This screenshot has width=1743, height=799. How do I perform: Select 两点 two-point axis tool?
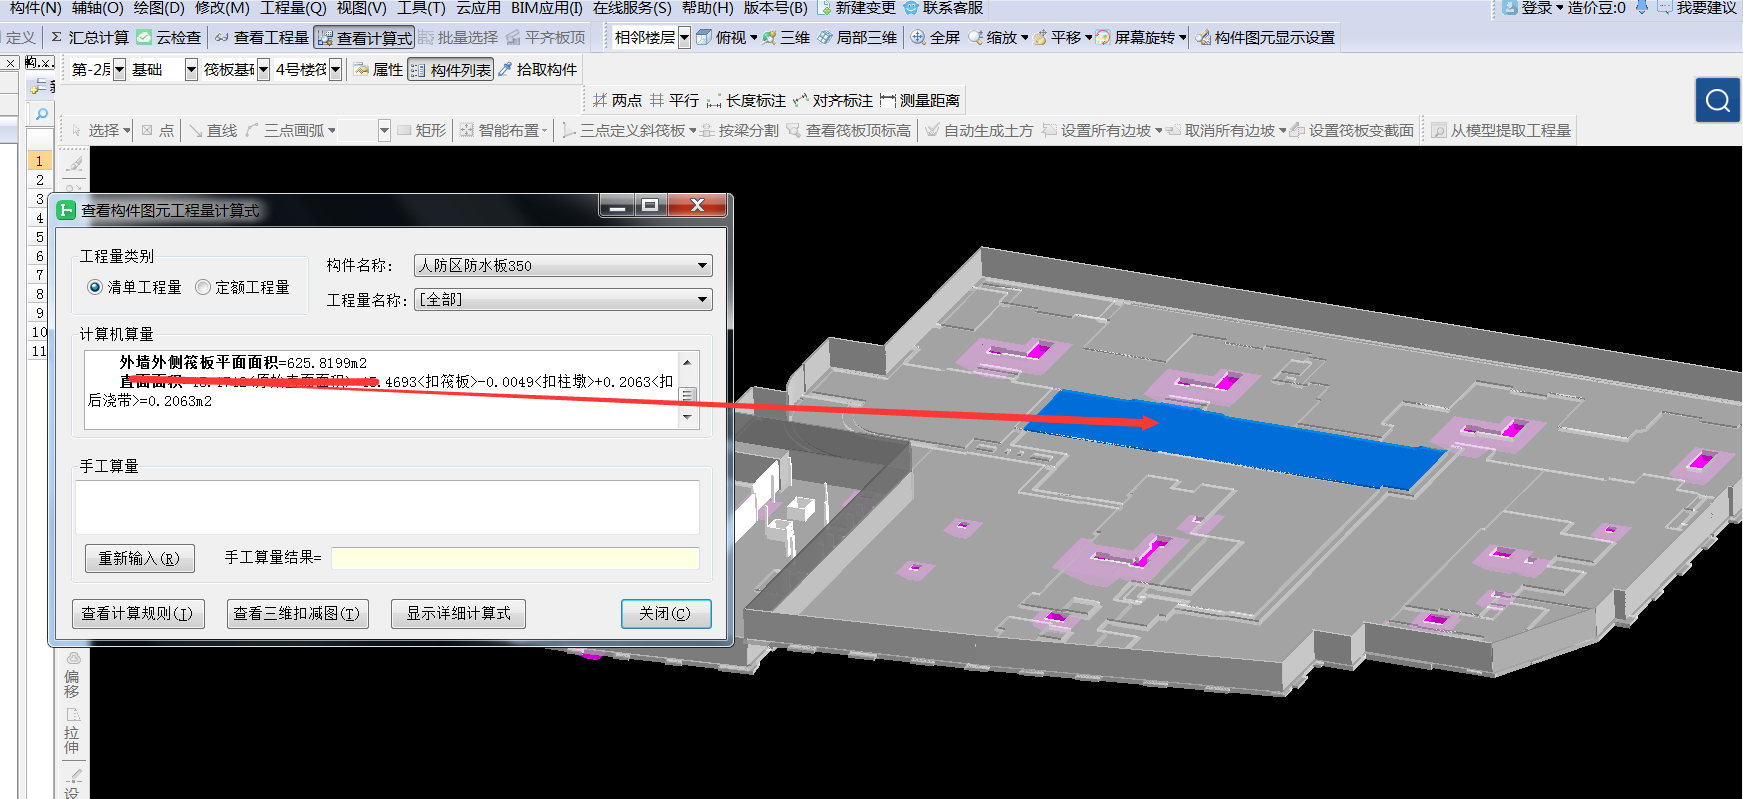617,100
